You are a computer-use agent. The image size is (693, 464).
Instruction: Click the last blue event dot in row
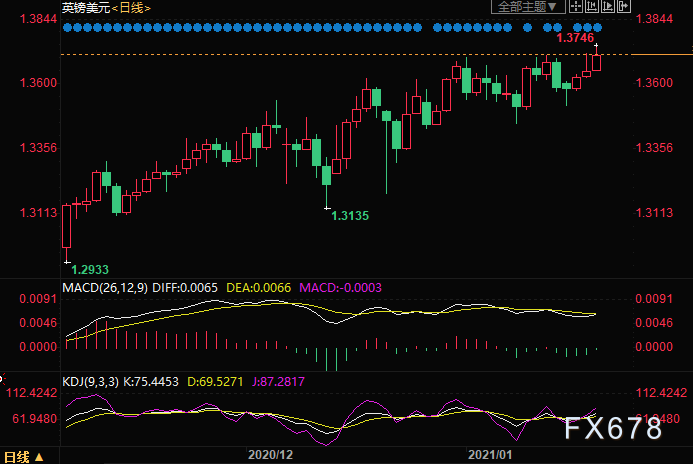point(598,28)
